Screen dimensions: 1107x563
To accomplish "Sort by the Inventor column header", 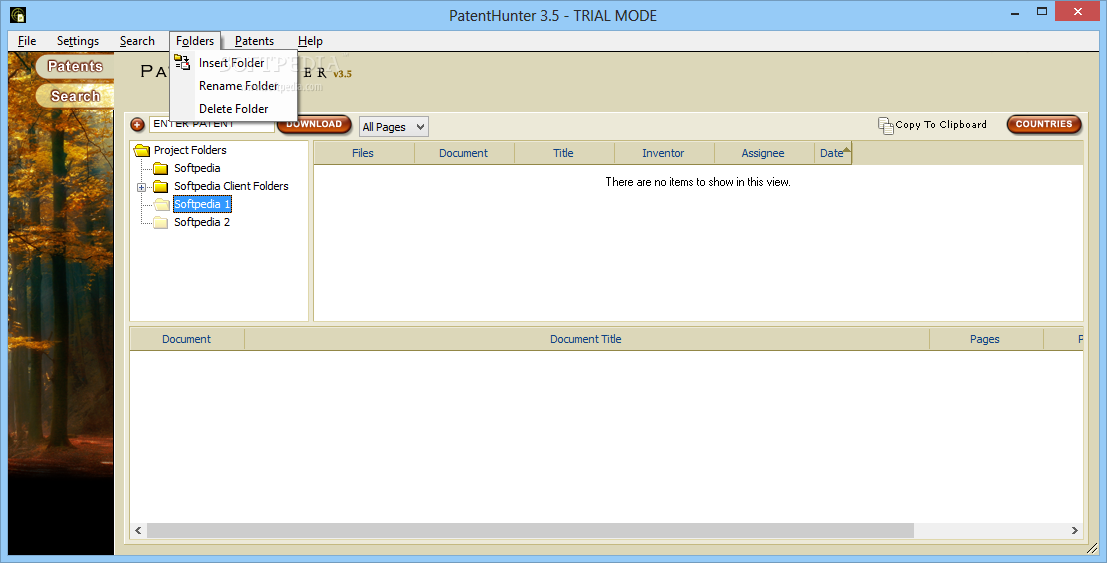I will coord(663,153).
